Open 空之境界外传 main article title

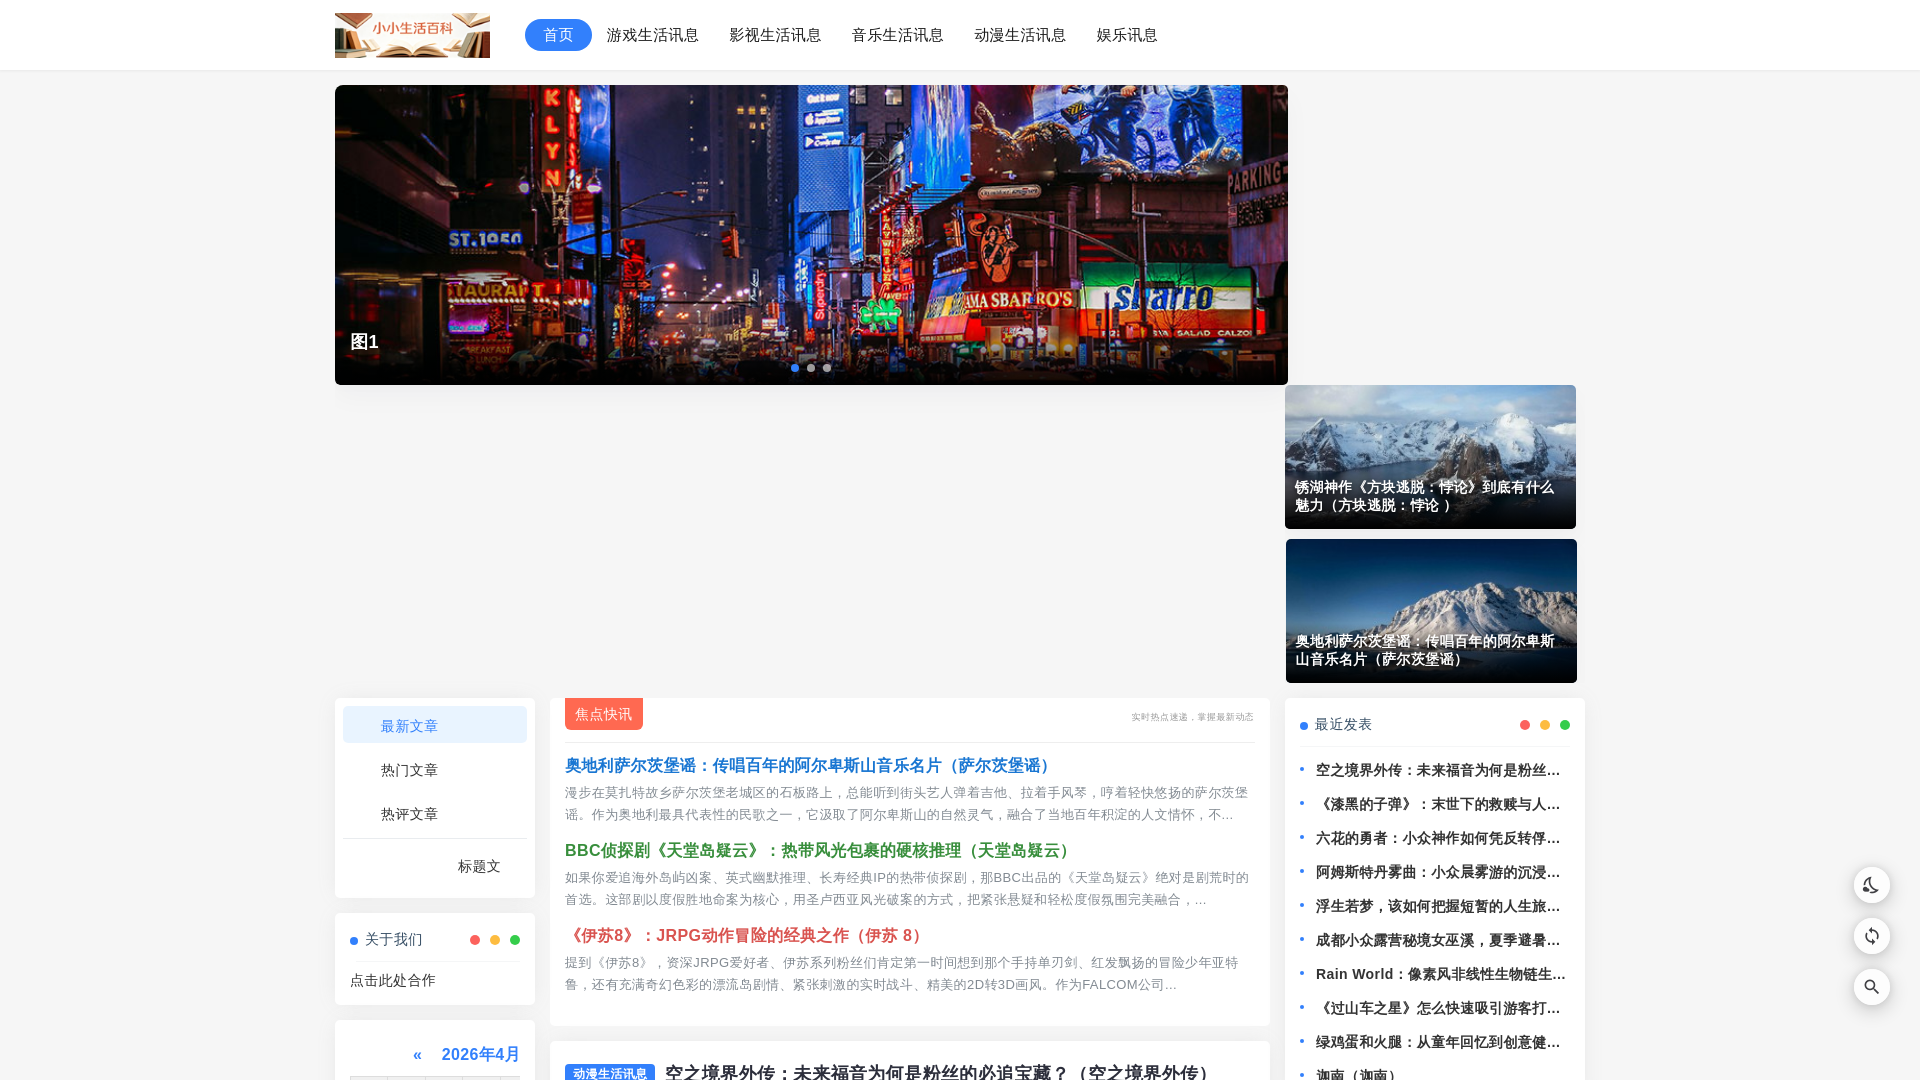[x=940, y=1071]
